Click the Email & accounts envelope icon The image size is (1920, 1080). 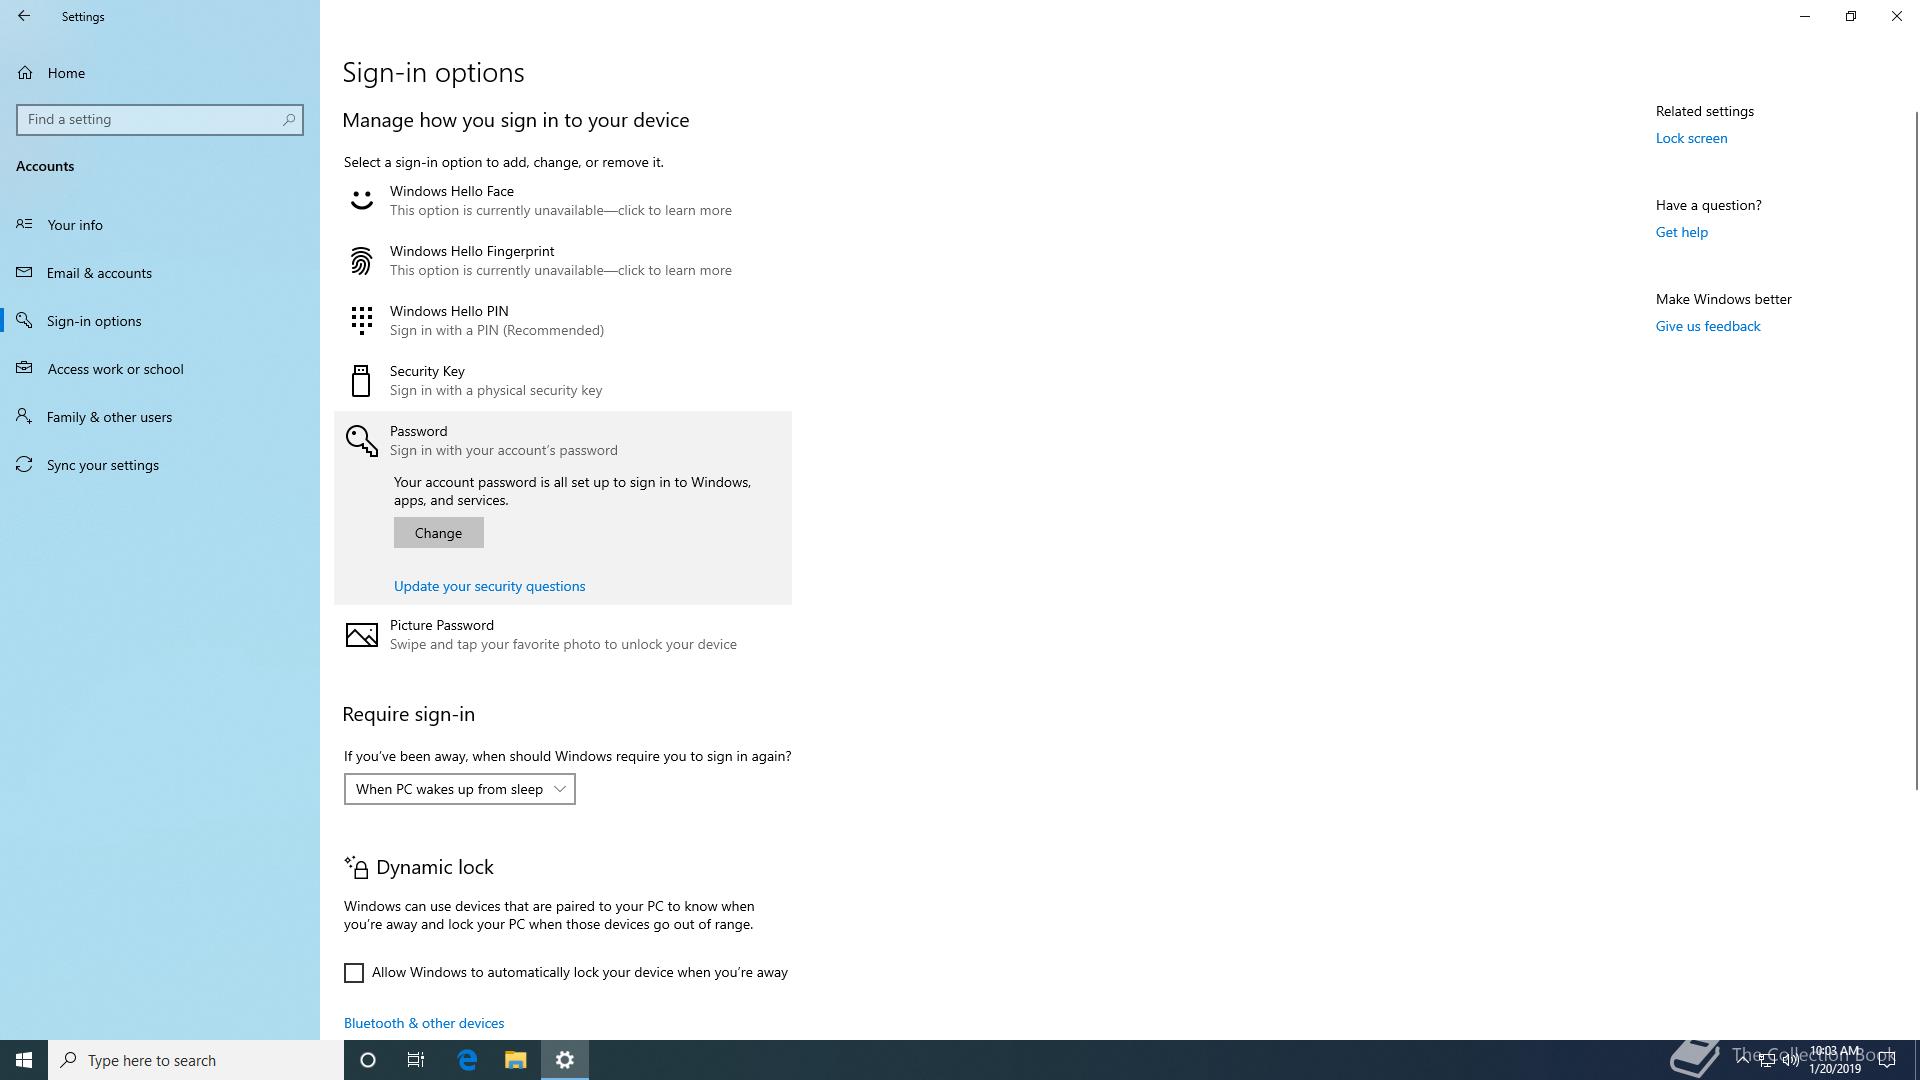(25, 272)
